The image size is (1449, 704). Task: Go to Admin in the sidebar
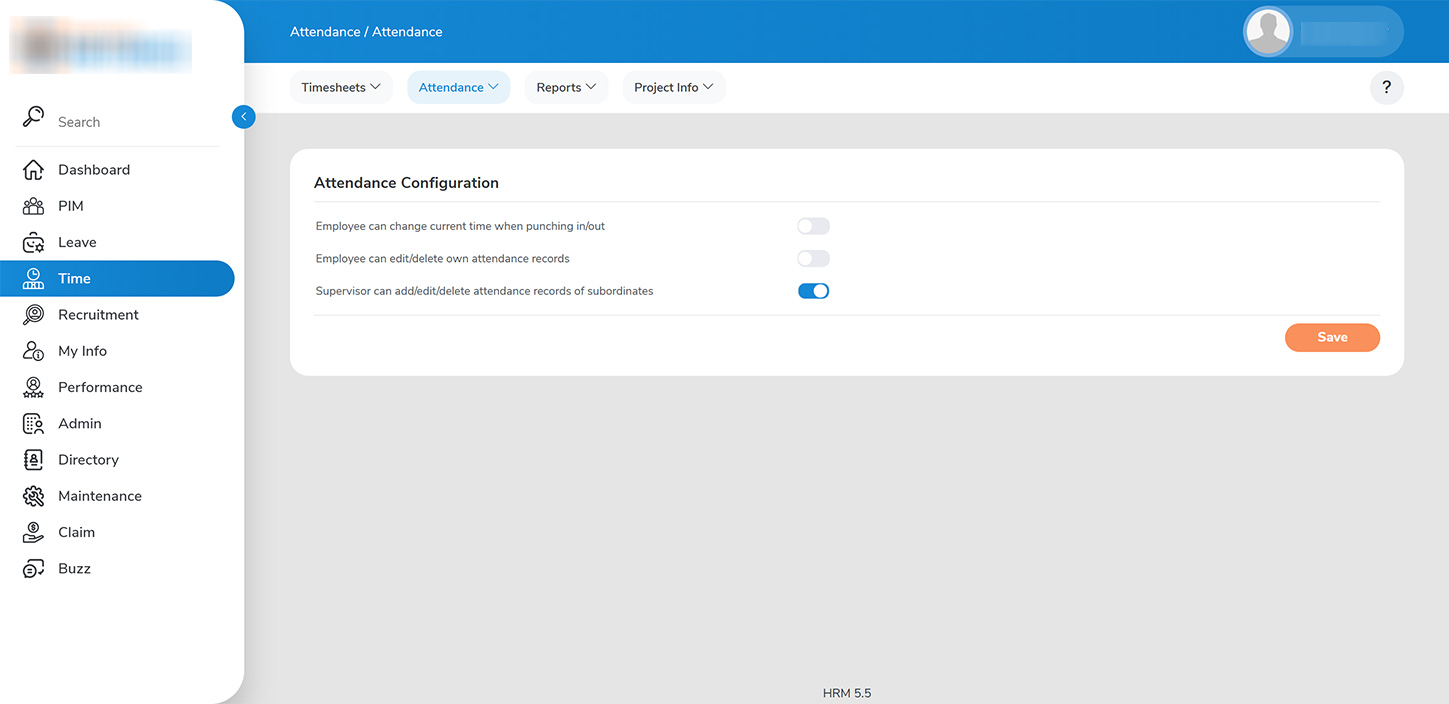[80, 424]
